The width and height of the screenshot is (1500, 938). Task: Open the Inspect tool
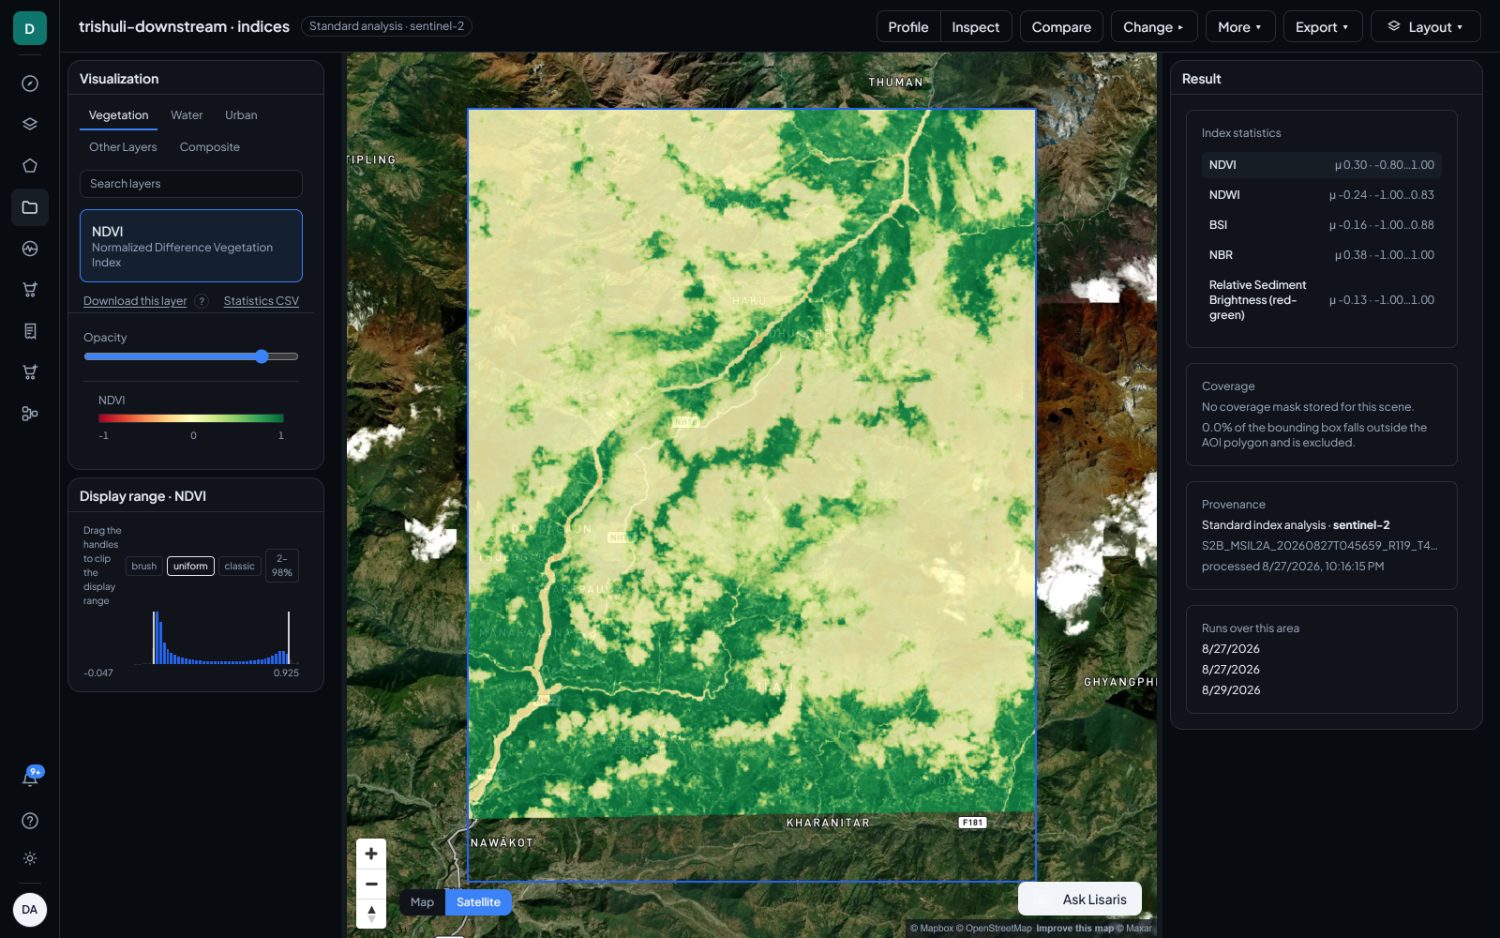tap(975, 27)
